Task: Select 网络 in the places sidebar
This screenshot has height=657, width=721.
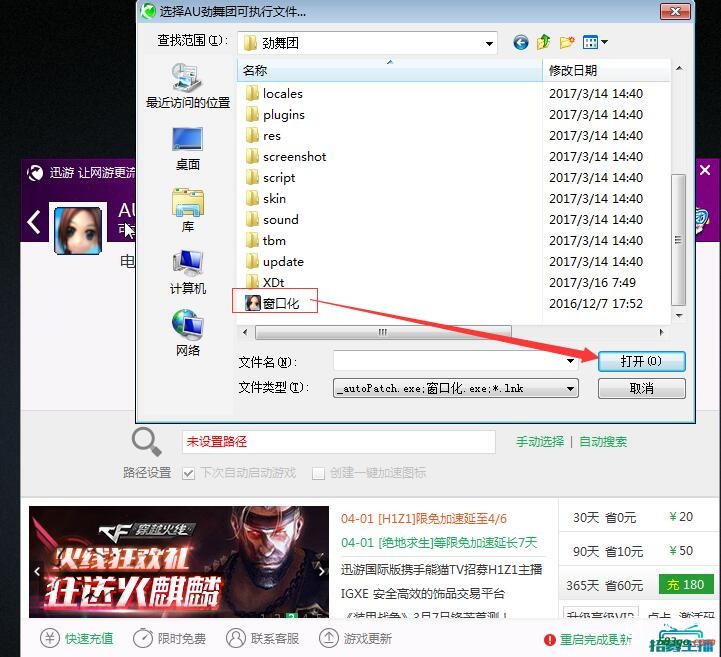Action: [188, 334]
